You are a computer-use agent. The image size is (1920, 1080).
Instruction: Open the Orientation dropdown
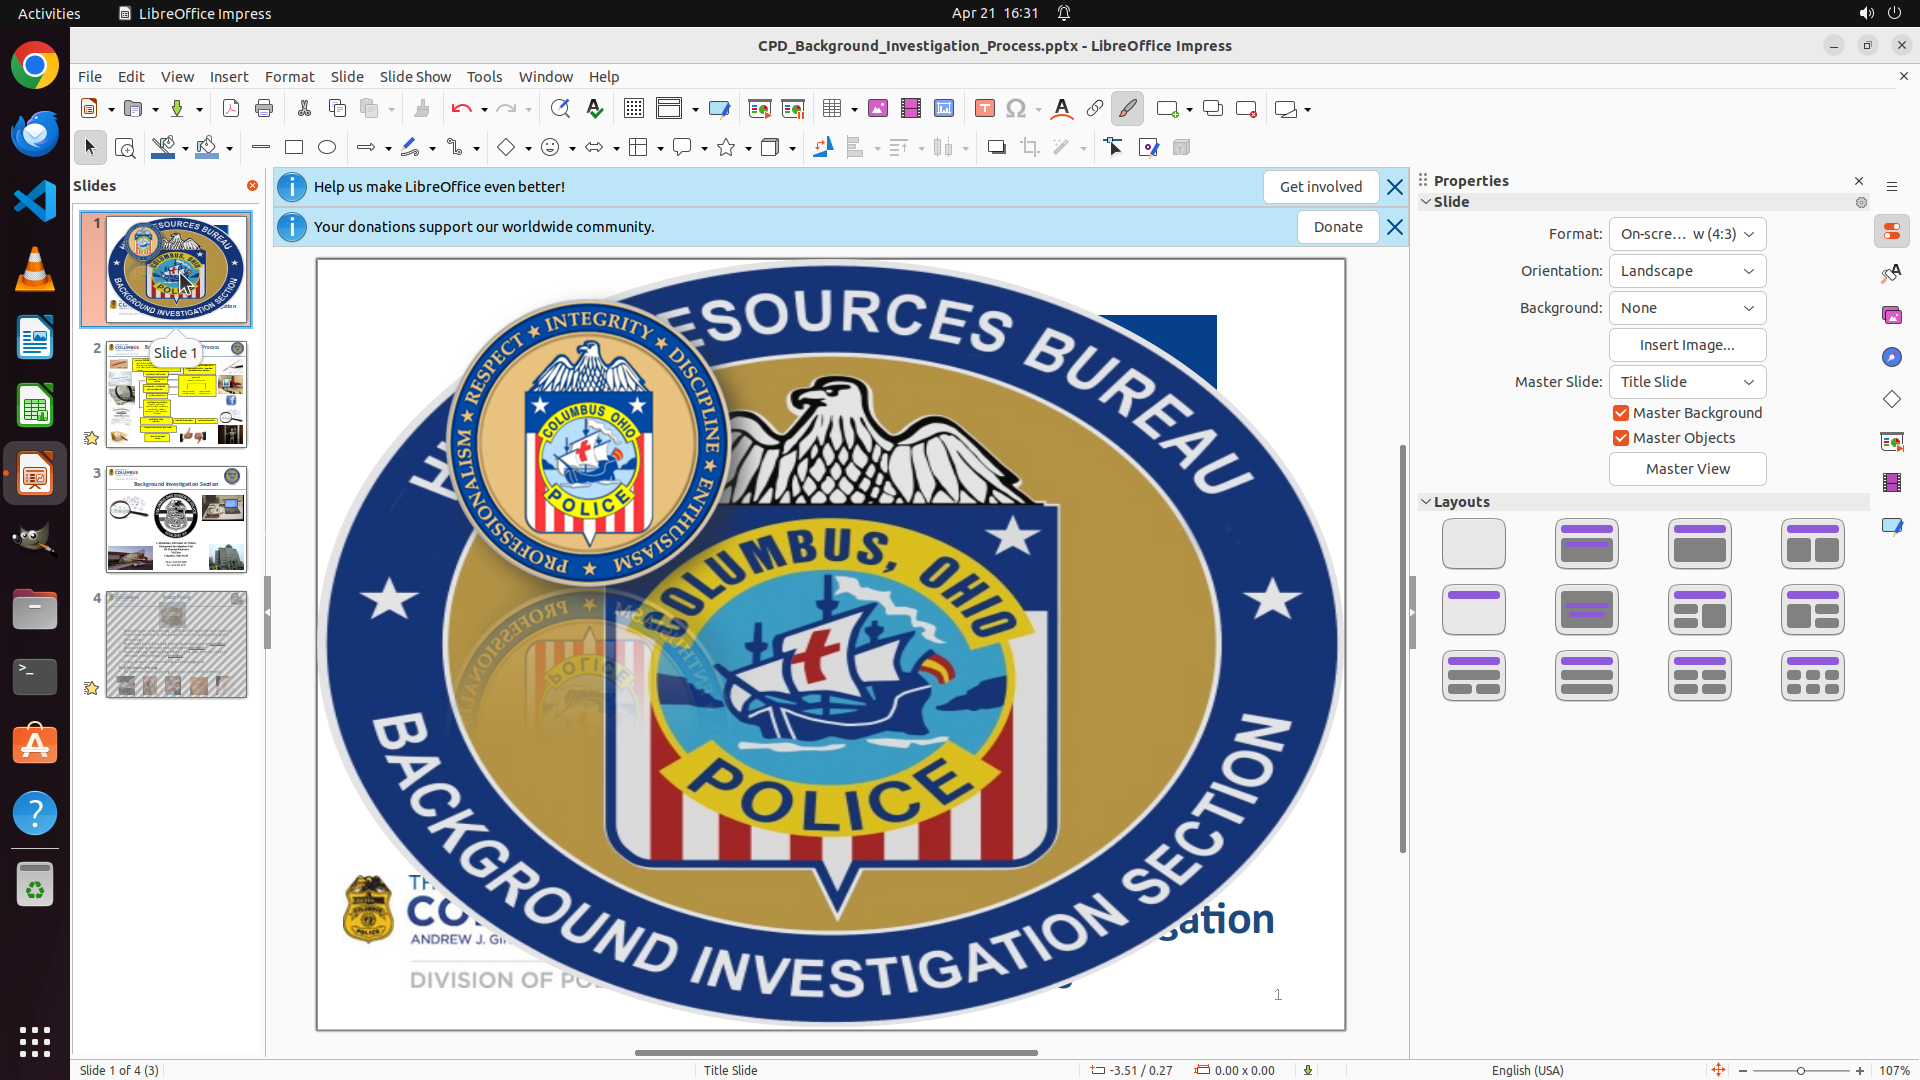point(1687,271)
